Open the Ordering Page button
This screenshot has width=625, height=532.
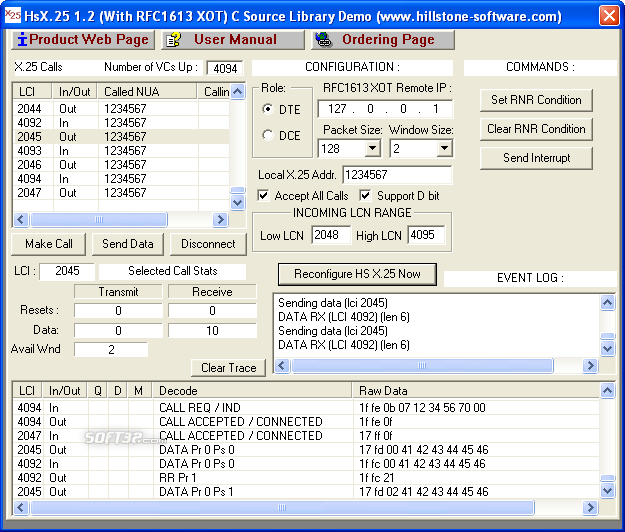point(383,40)
